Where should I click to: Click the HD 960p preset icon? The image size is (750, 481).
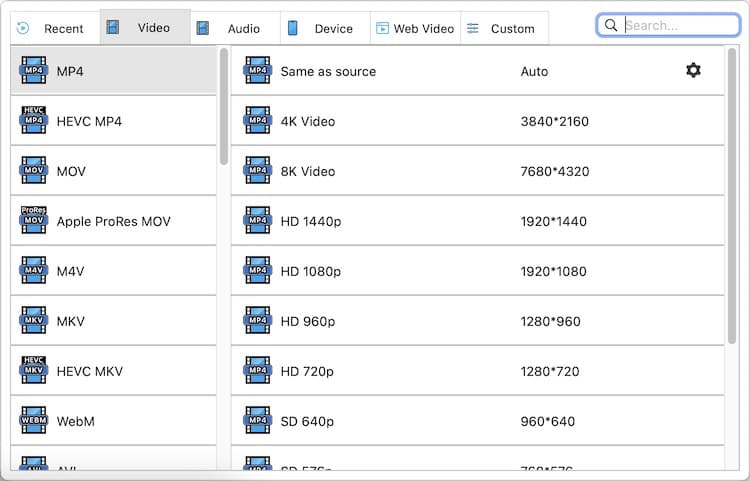click(x=257, y=320)
